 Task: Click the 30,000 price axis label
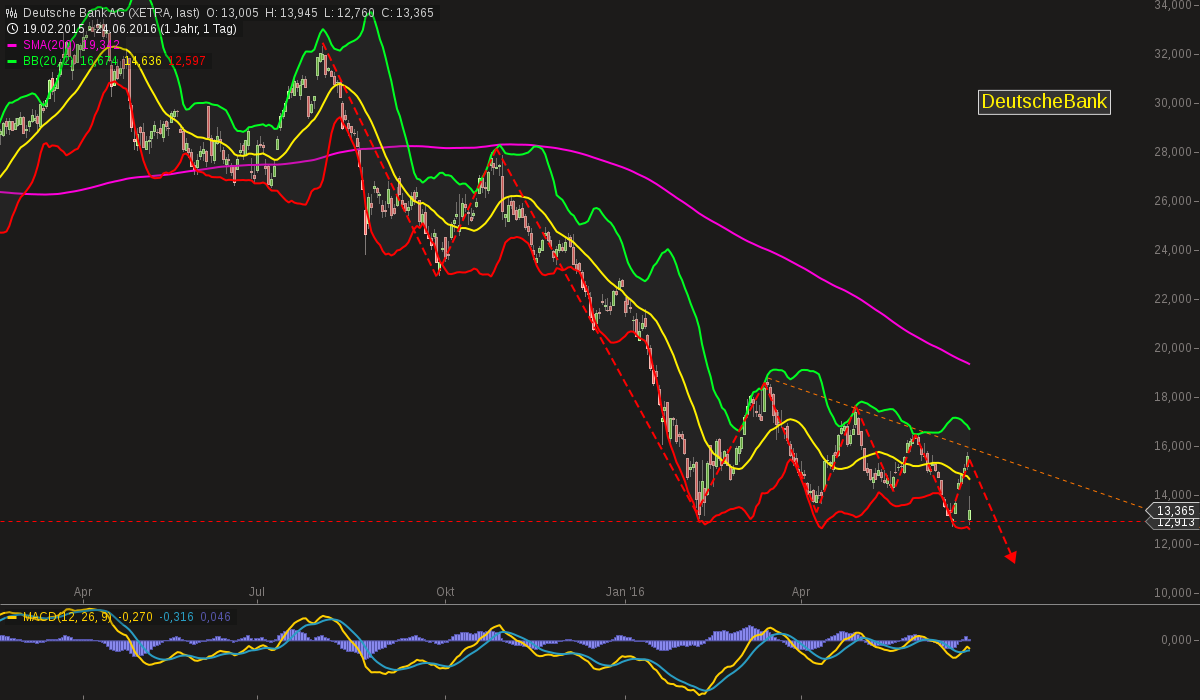point(1173,102)
